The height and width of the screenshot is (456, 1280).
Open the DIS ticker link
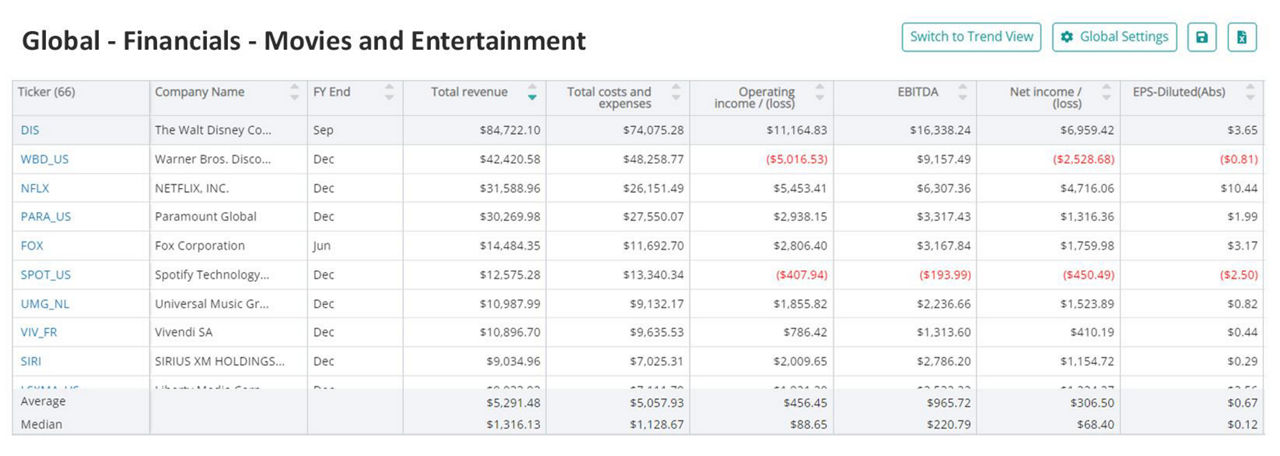coord(30,130)
